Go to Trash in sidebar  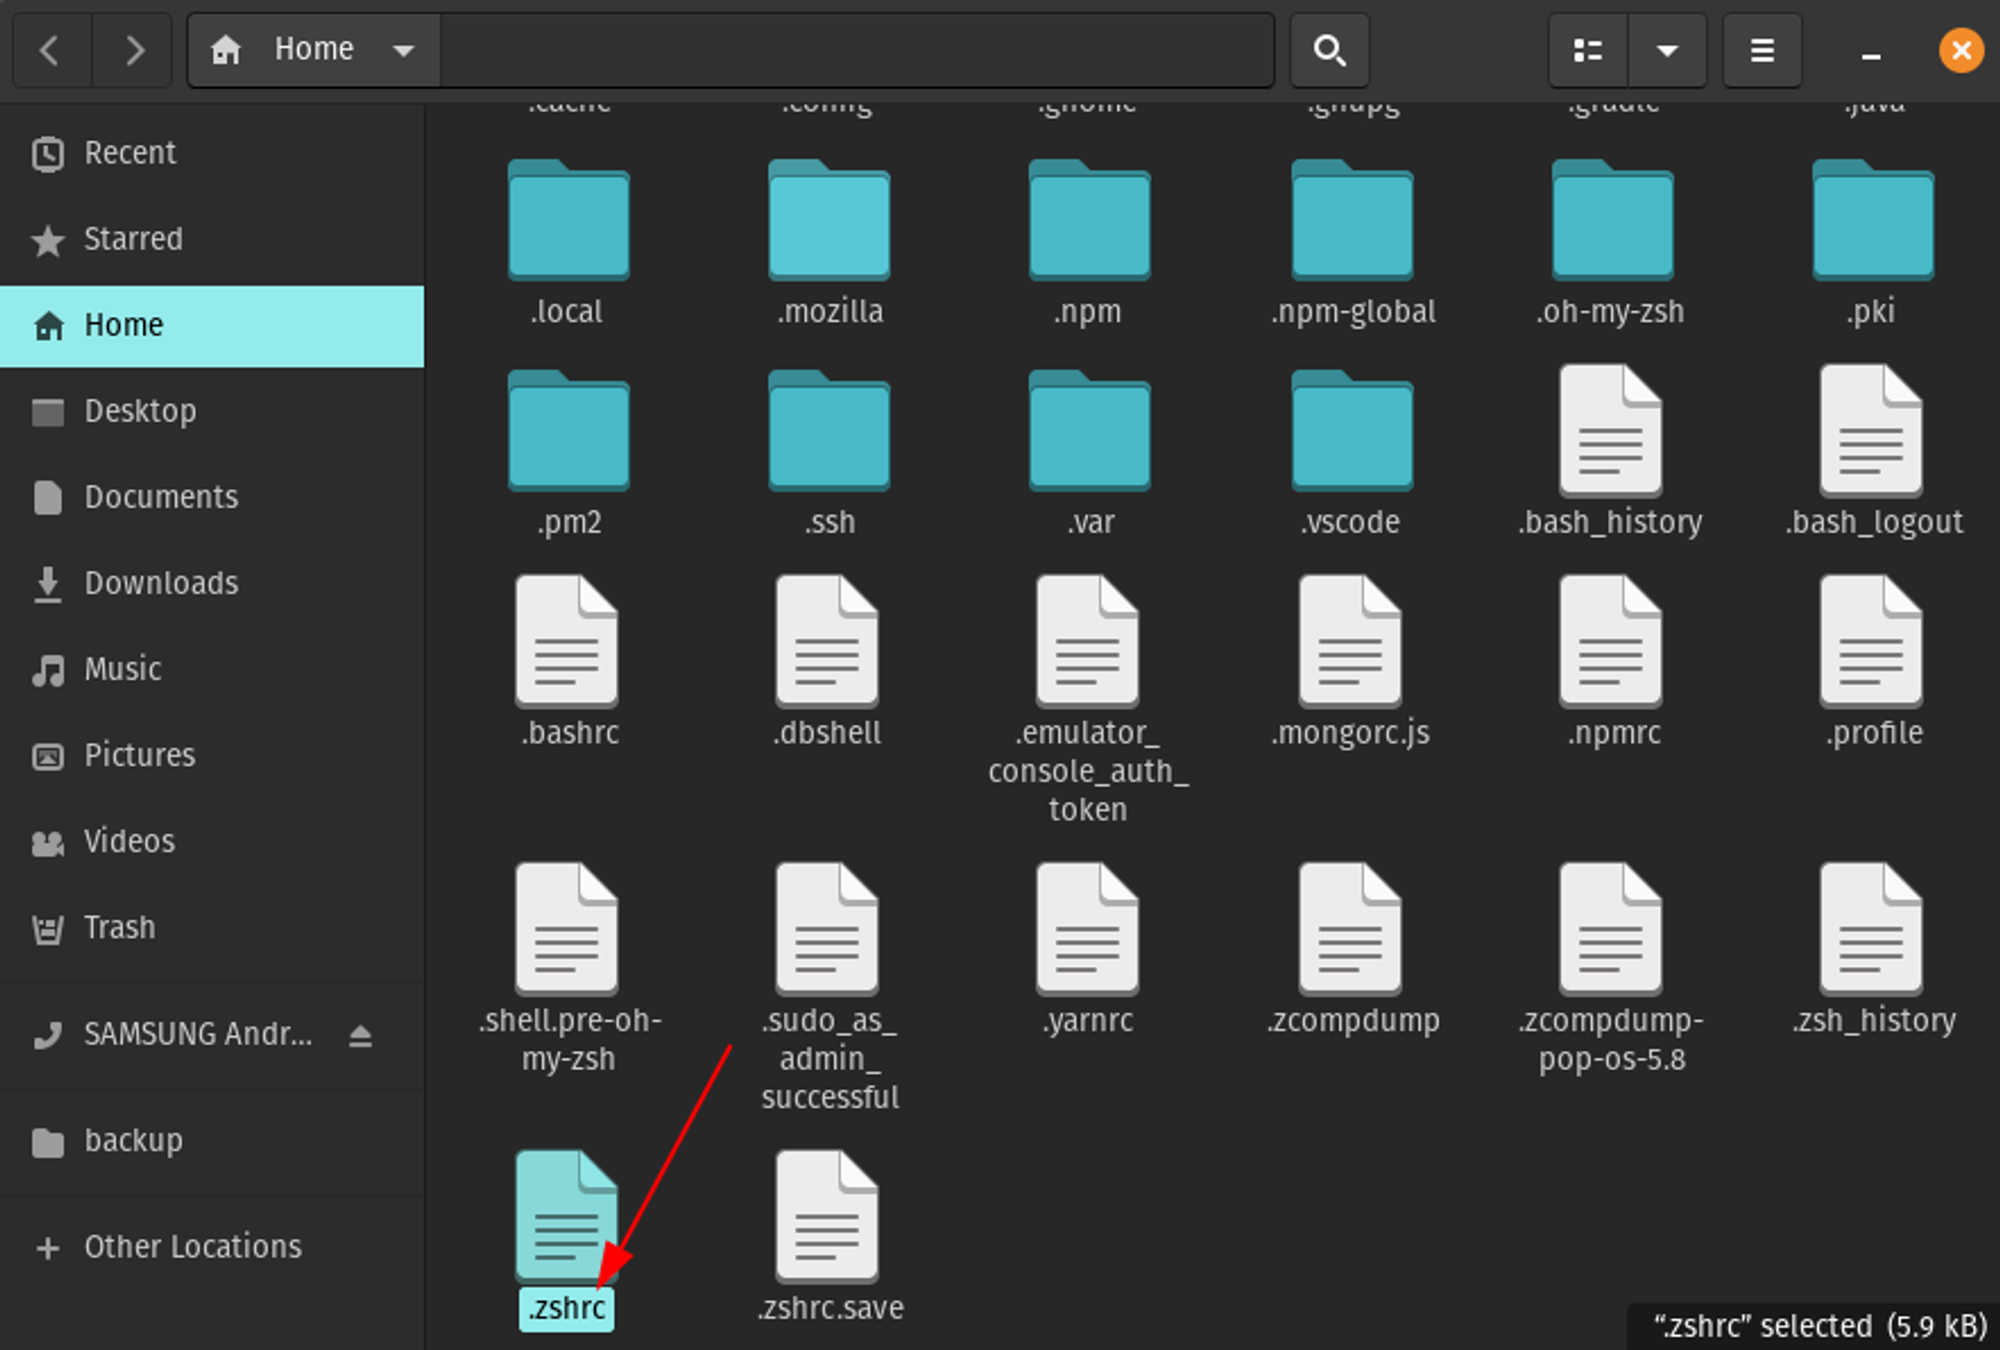pos(119,928)
